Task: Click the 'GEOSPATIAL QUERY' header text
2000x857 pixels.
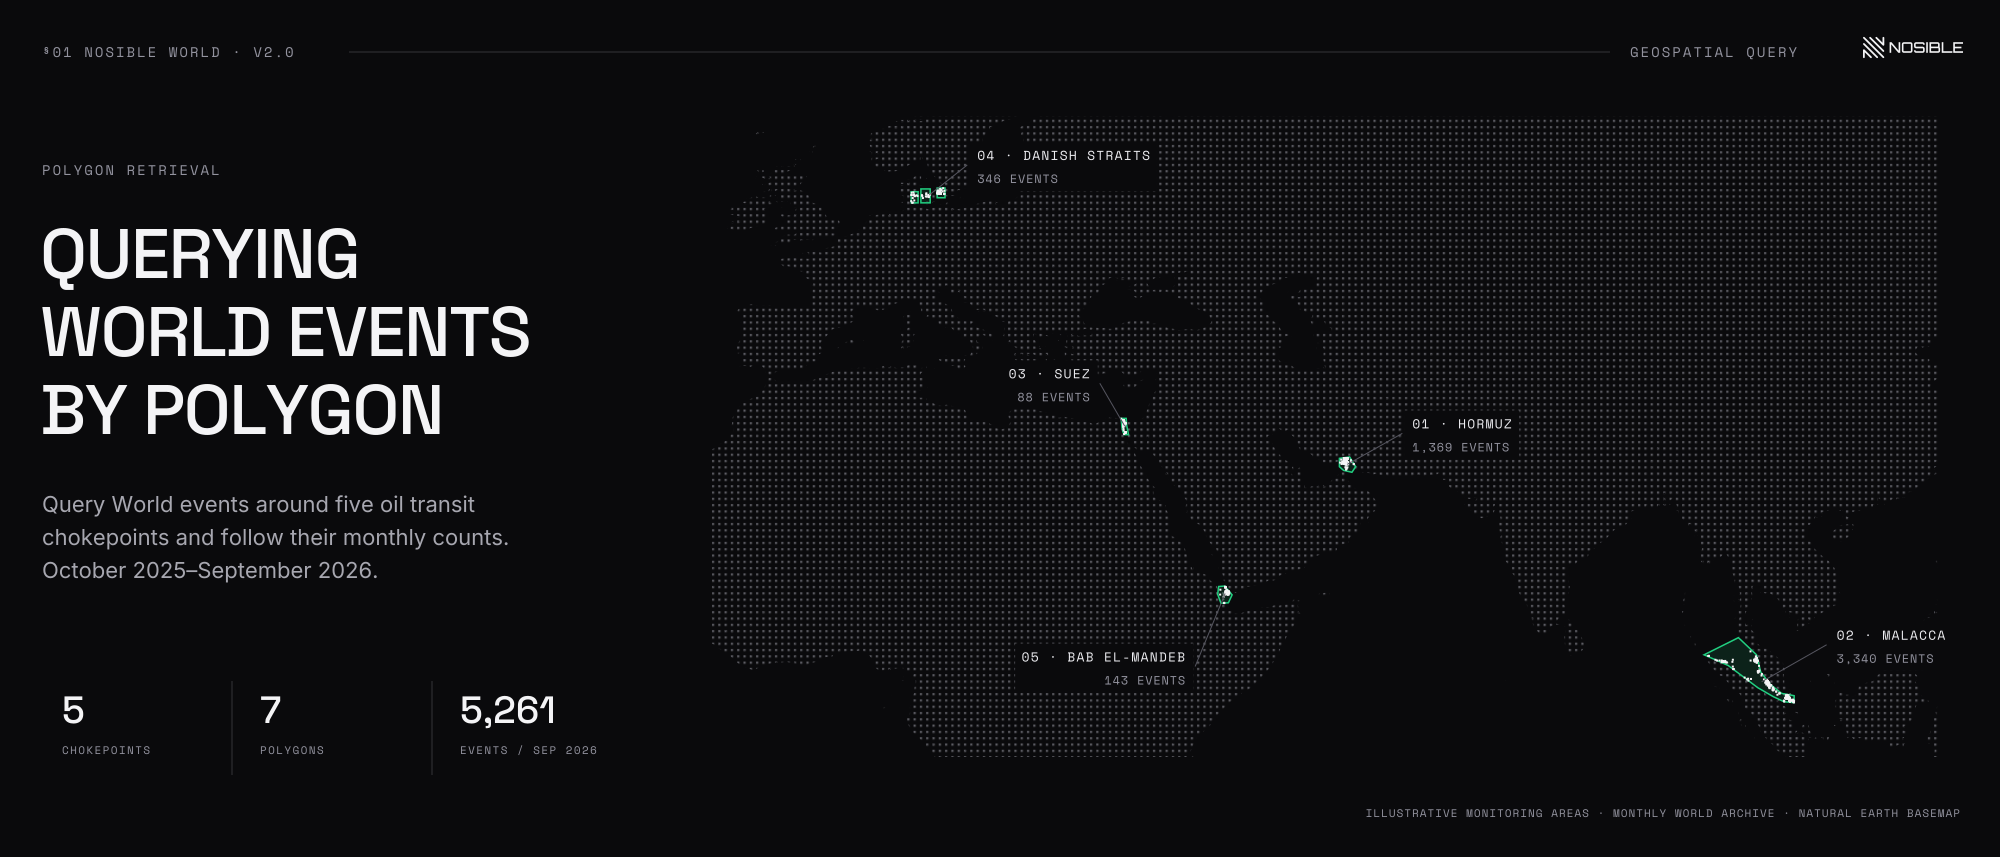Action: pyautogui.click(x=1714, y=52)
